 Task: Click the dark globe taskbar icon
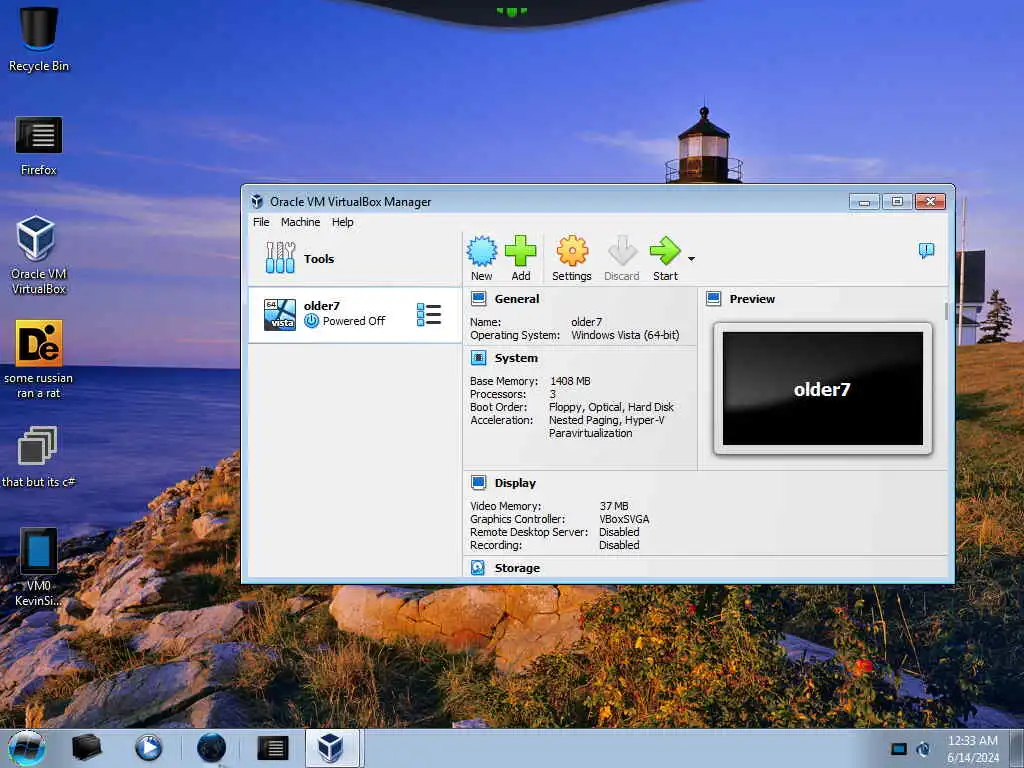pos(212,748)
